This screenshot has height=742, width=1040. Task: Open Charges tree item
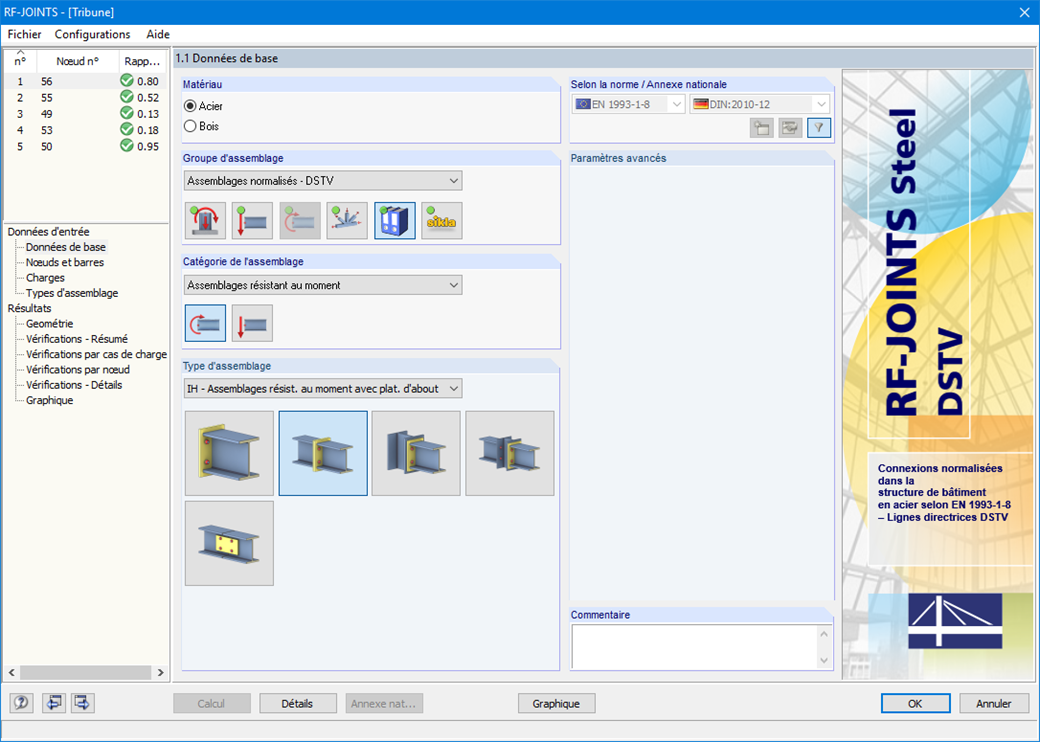45,277
